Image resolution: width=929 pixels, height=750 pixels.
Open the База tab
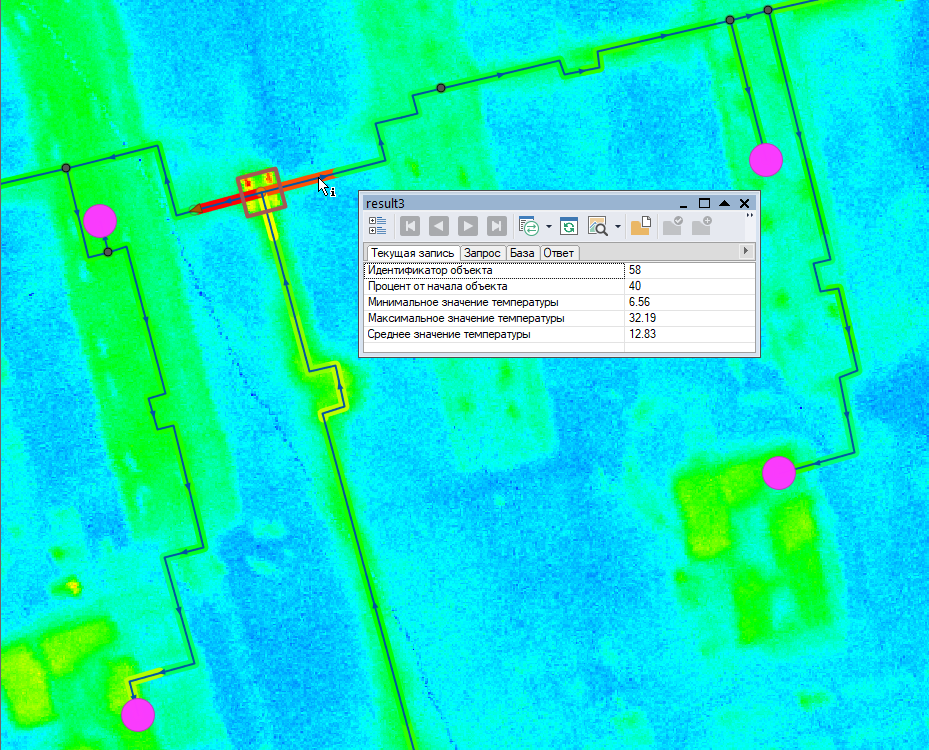coord(522,253)
